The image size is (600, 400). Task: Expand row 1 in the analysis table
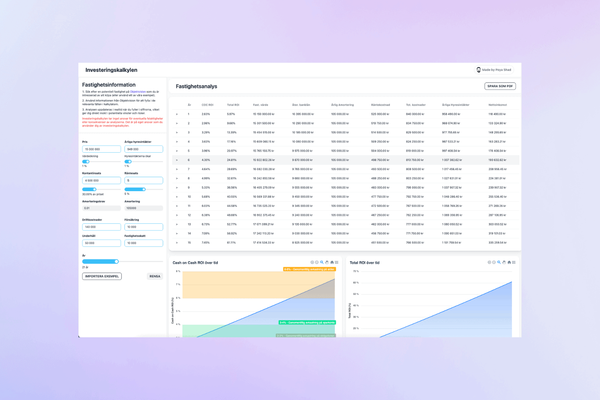coord(179,114)
